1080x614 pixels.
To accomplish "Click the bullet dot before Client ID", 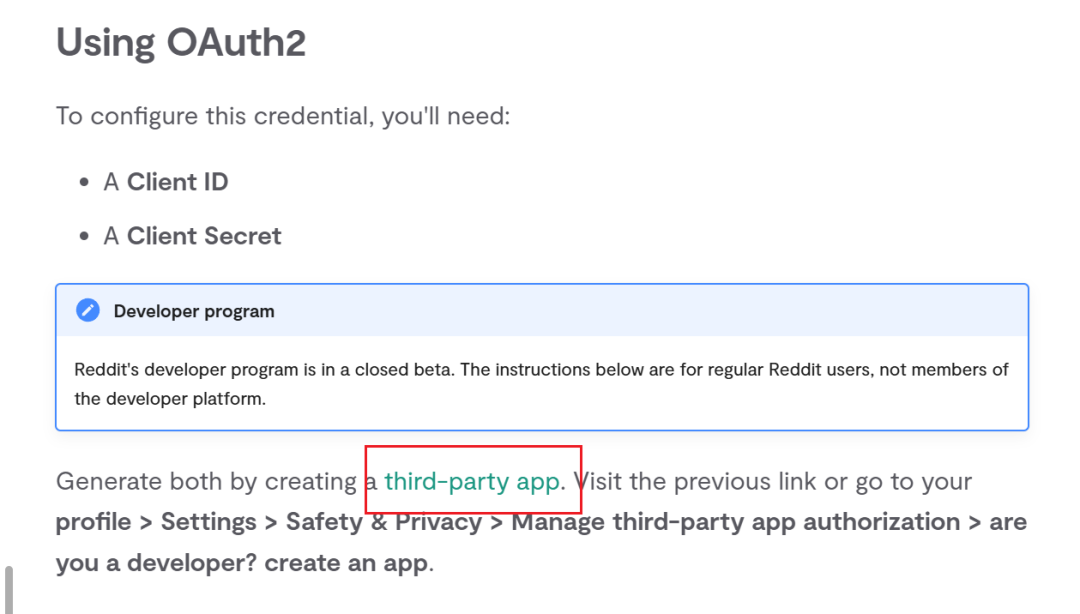I will (84, 182).
